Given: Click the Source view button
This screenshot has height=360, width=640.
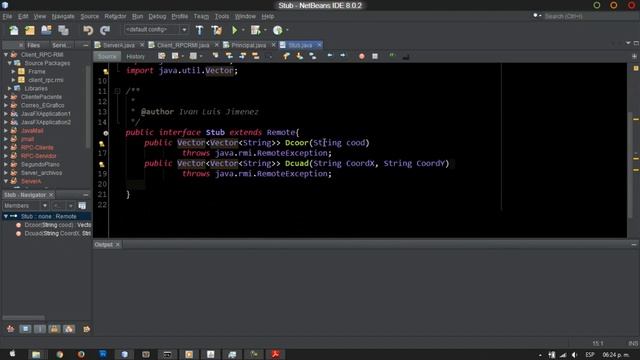Looking at the screenshot, I should [107, 56].
